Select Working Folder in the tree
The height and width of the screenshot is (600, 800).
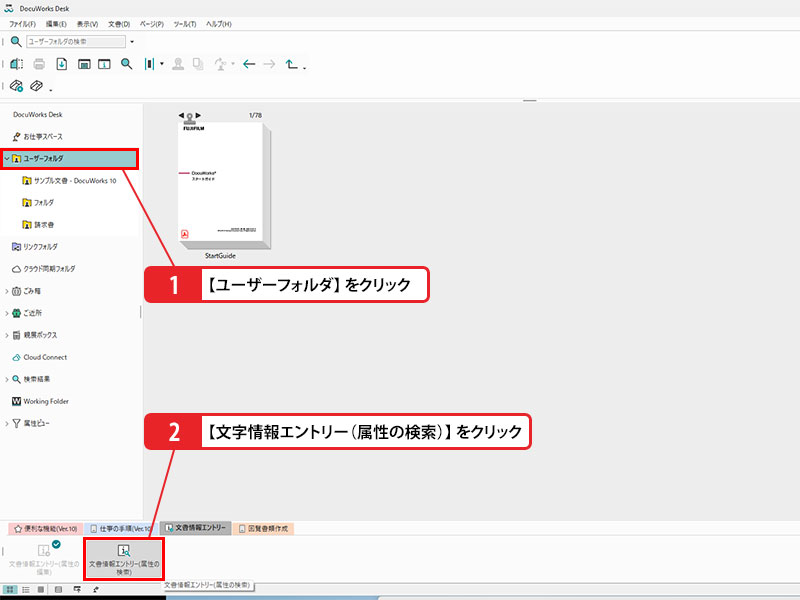point(40,401)
